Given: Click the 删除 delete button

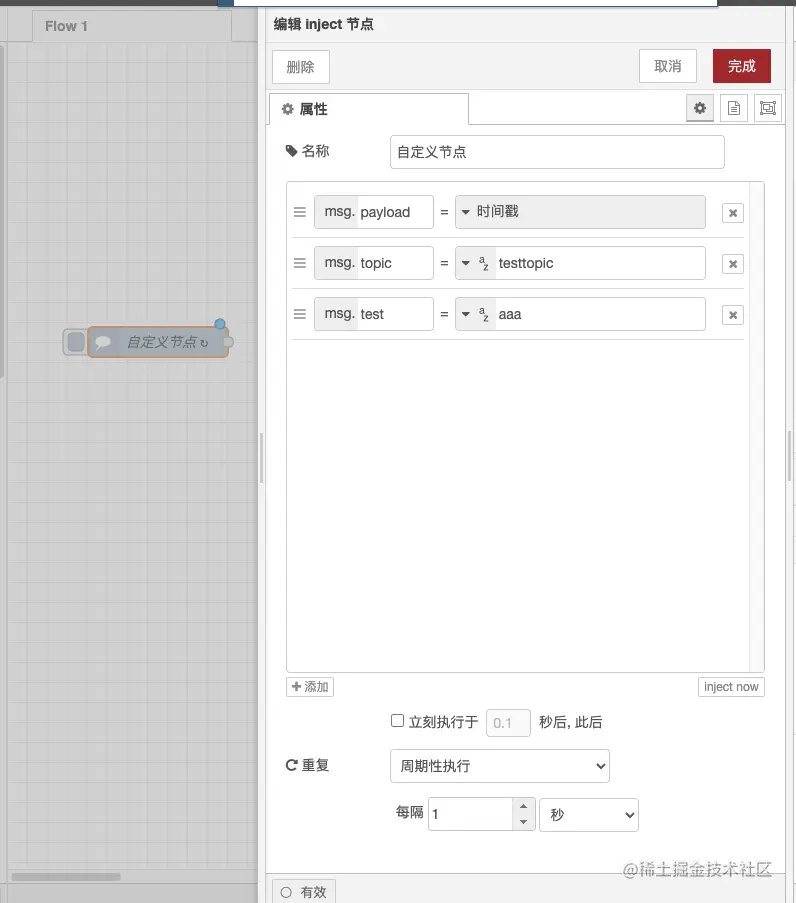Looking at the screenshot, I should 301,67.
